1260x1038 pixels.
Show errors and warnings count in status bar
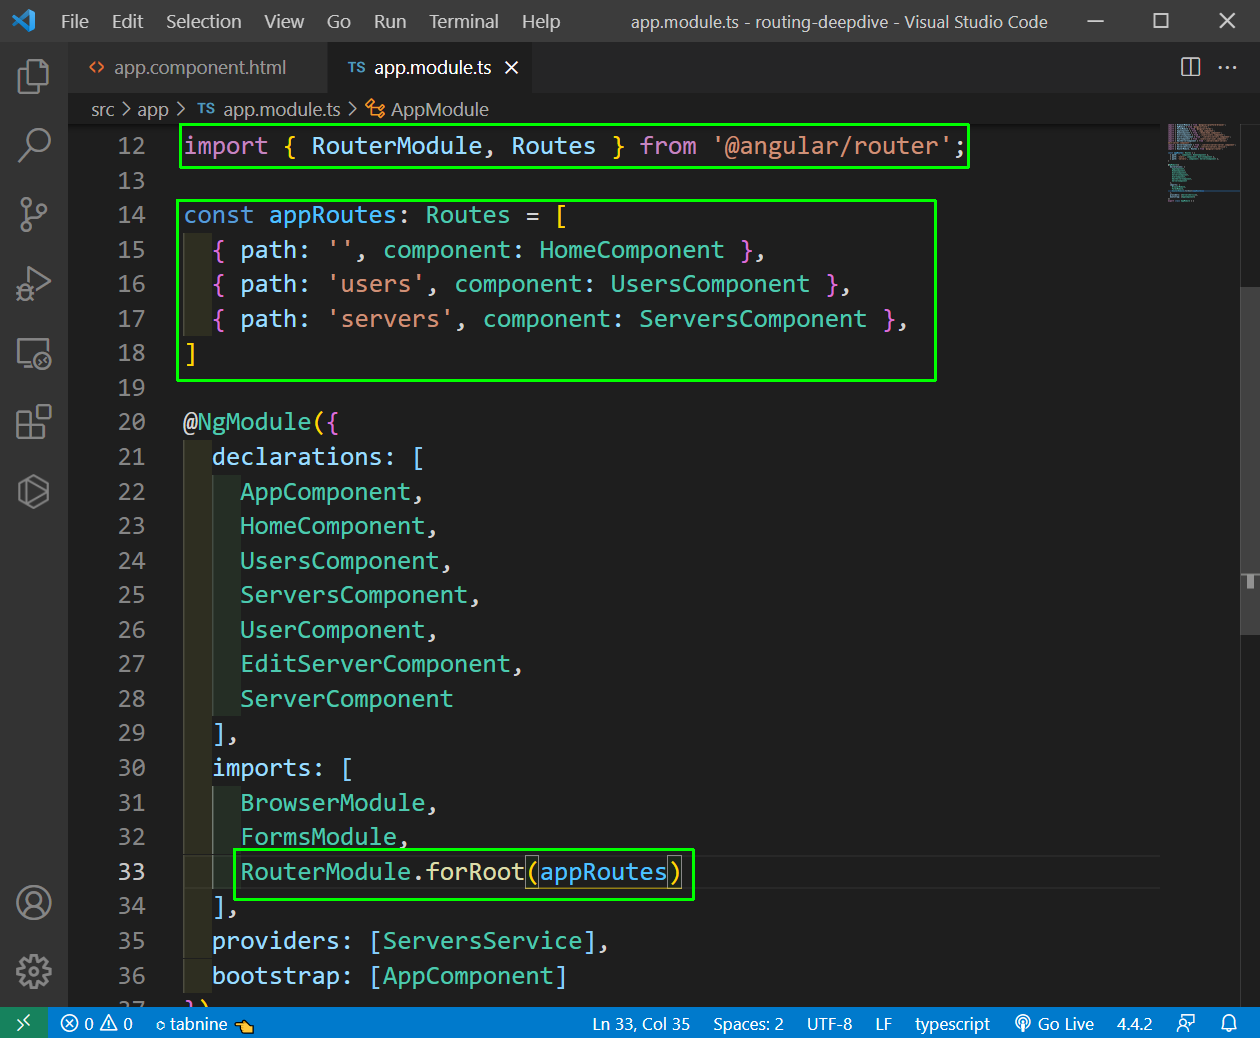(97, 1023)
